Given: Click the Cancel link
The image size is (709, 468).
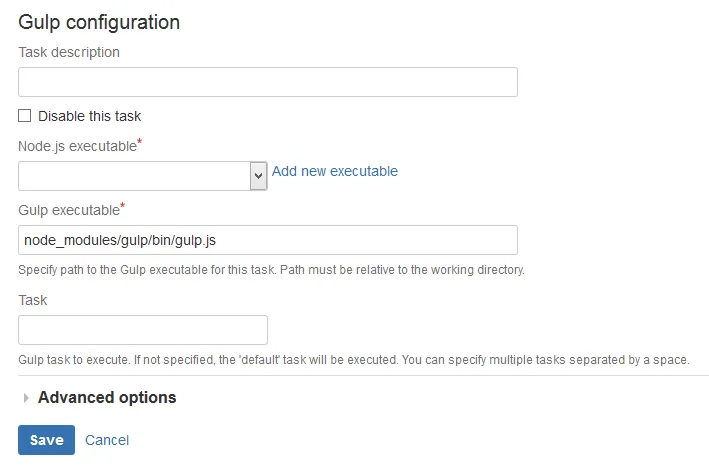Looking at the screenshot, I should coord(107,440).
